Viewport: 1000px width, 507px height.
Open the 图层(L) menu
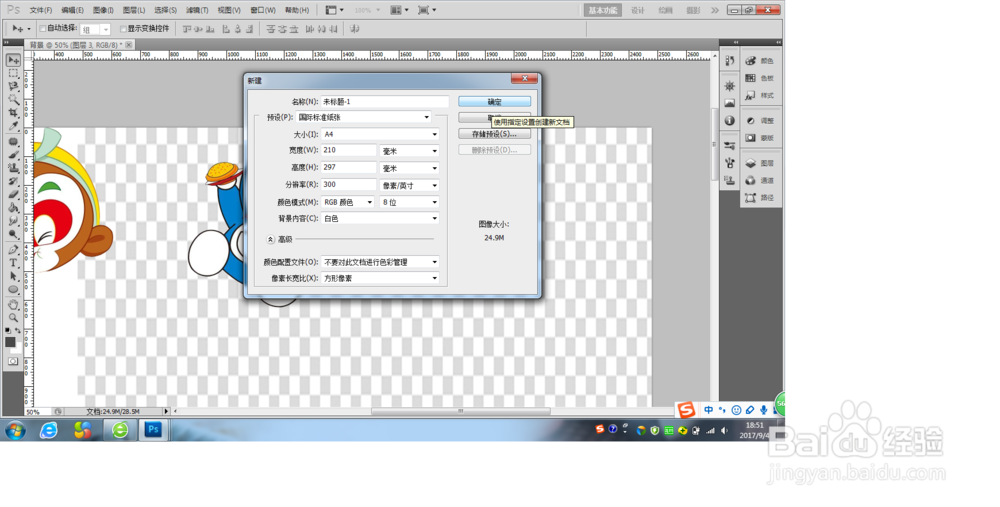click(x=133, y=10)
